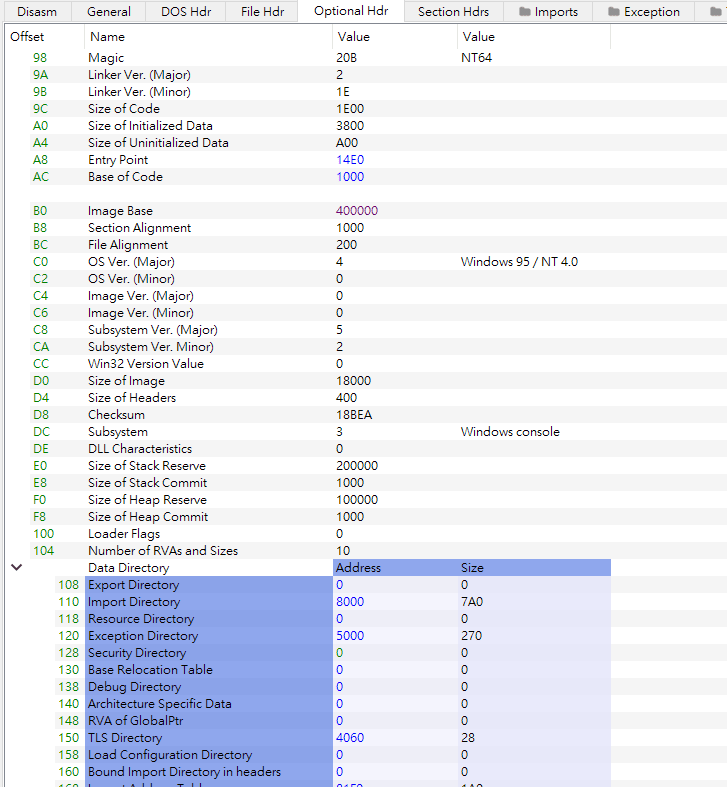Select the Checksum value 18BEA

354,415
